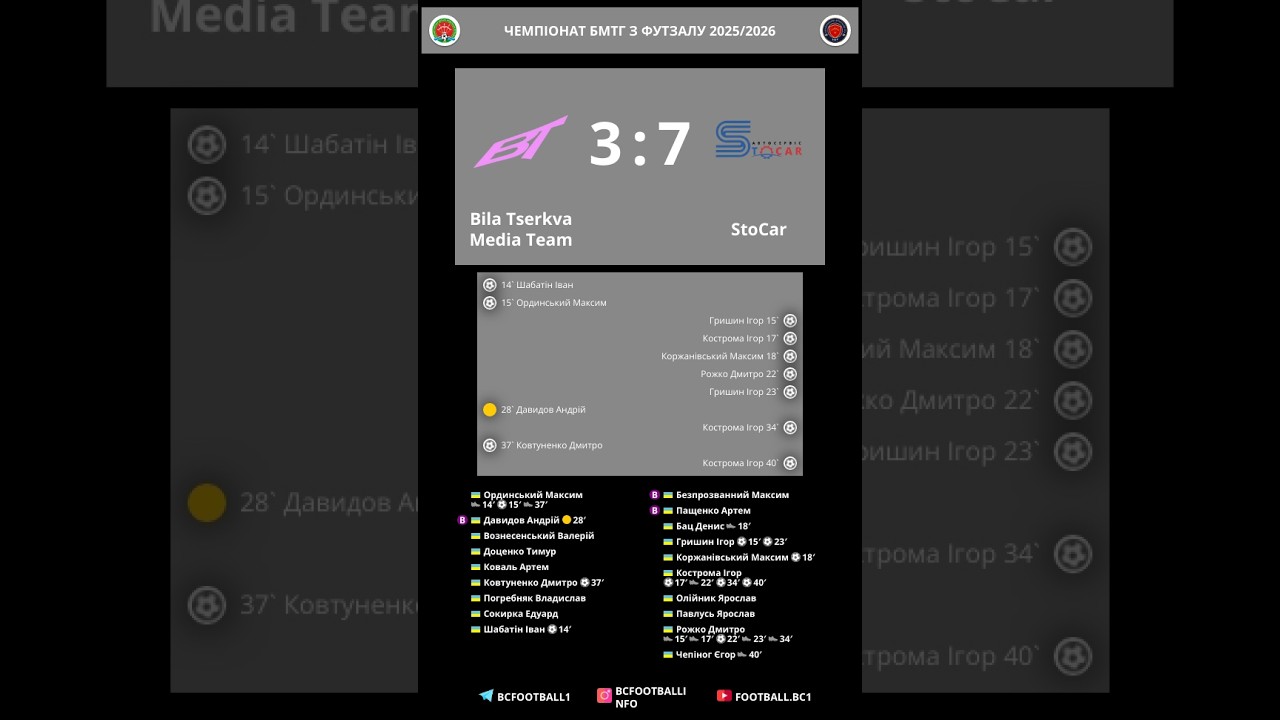Click the Ukraine flag beside Чепіног Єгор
This screenshot has width=1280, height=720.
pyautogui.click(x=668, y=655)
